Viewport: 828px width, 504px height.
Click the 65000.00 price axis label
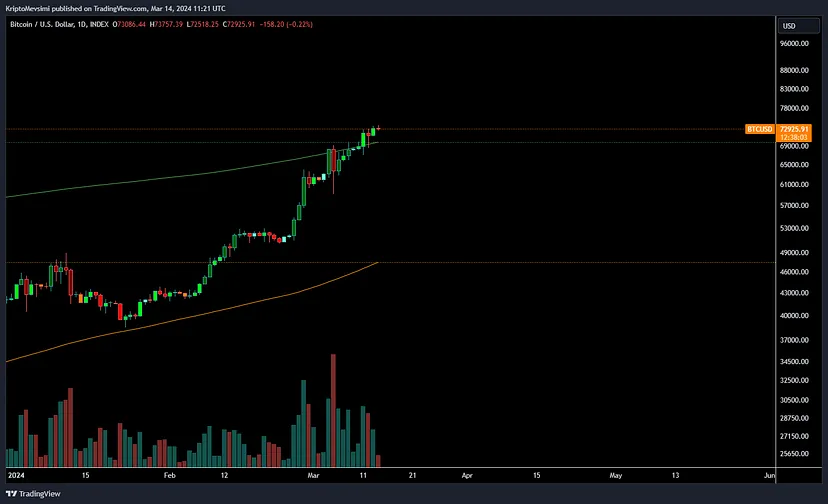point(794,164)
